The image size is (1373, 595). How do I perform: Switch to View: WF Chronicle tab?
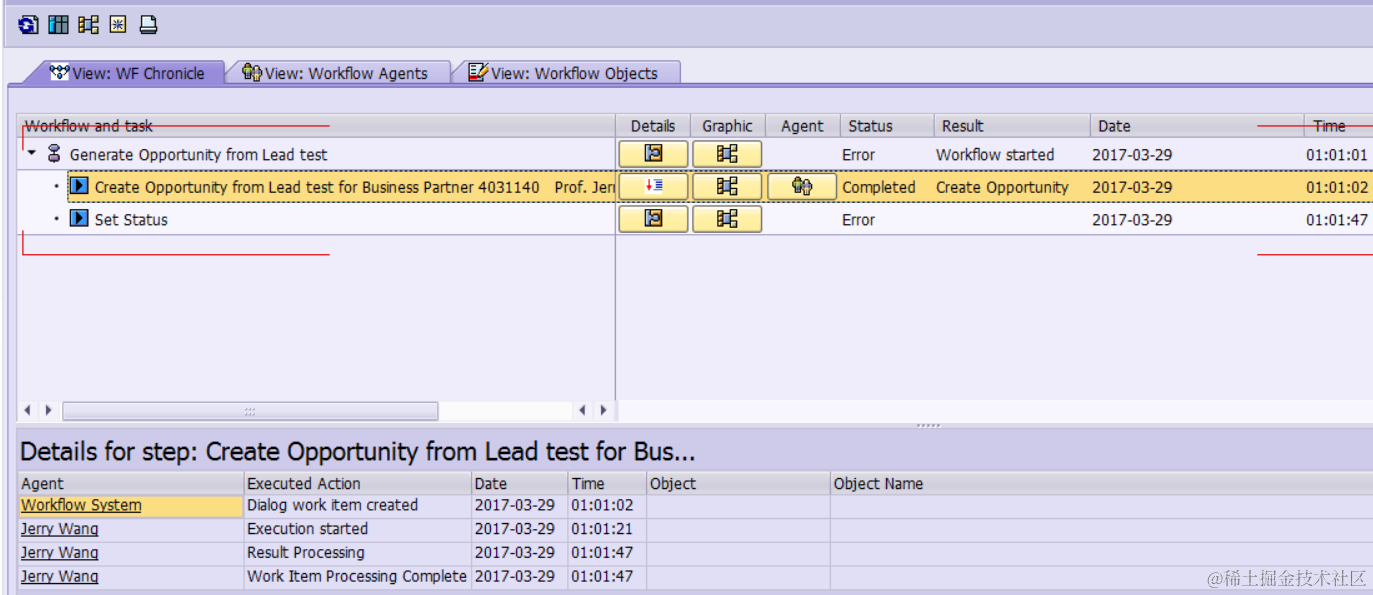[x=127, y=73]
